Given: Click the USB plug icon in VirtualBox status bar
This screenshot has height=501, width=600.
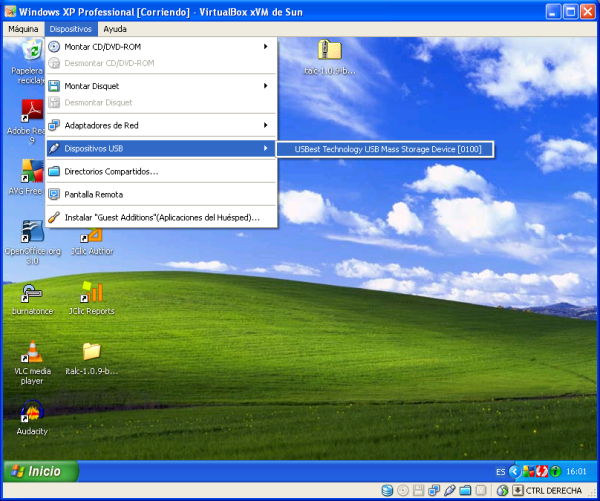Looking at the screenshot, I should (x=450, y=491).
